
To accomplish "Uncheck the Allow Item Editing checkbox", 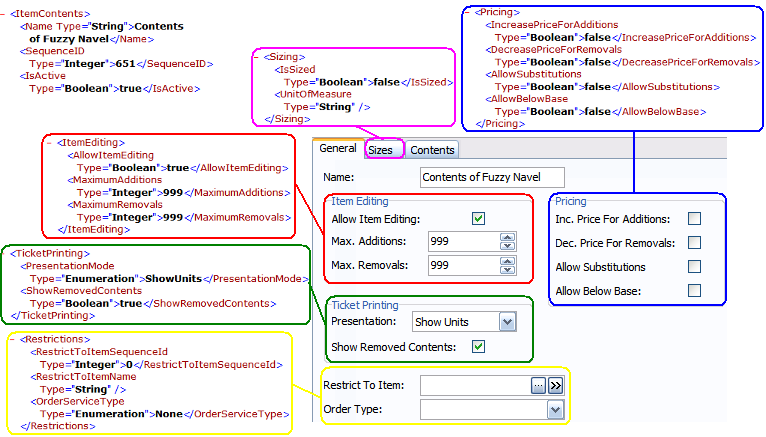I will point(479,219).
